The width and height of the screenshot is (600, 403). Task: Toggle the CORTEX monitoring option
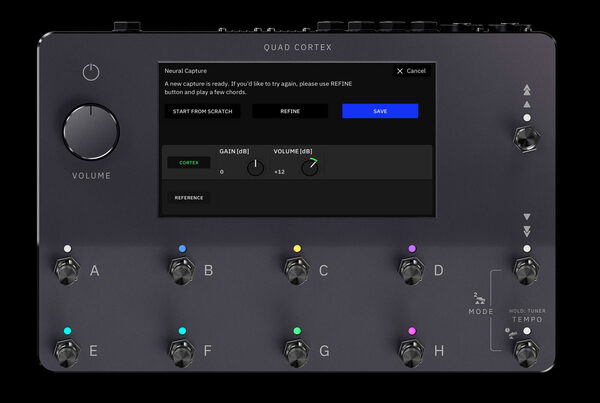[189, 162]
